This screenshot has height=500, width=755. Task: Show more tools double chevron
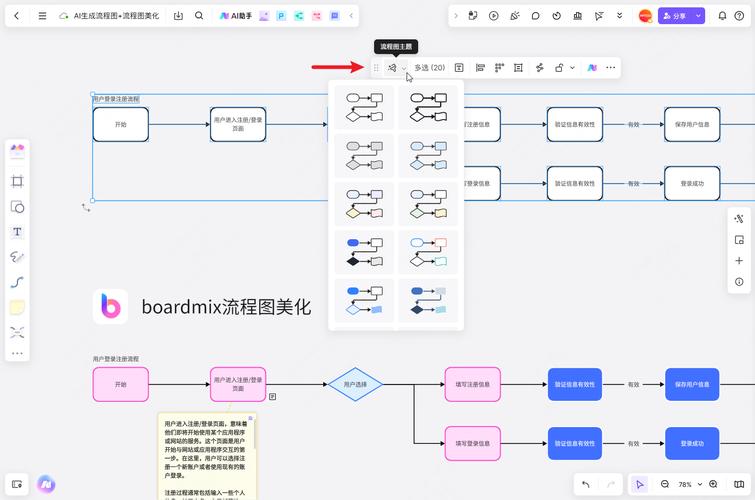620,16
